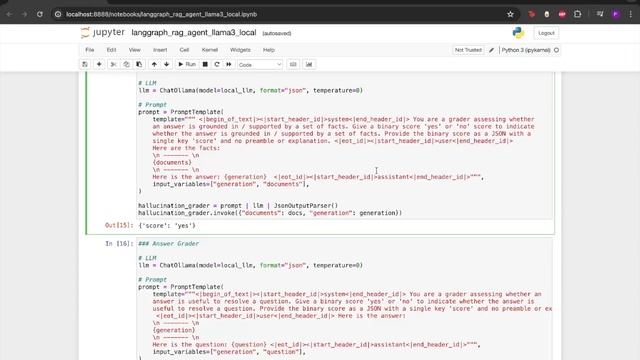Run the selected cell

[x=187, y=64]
